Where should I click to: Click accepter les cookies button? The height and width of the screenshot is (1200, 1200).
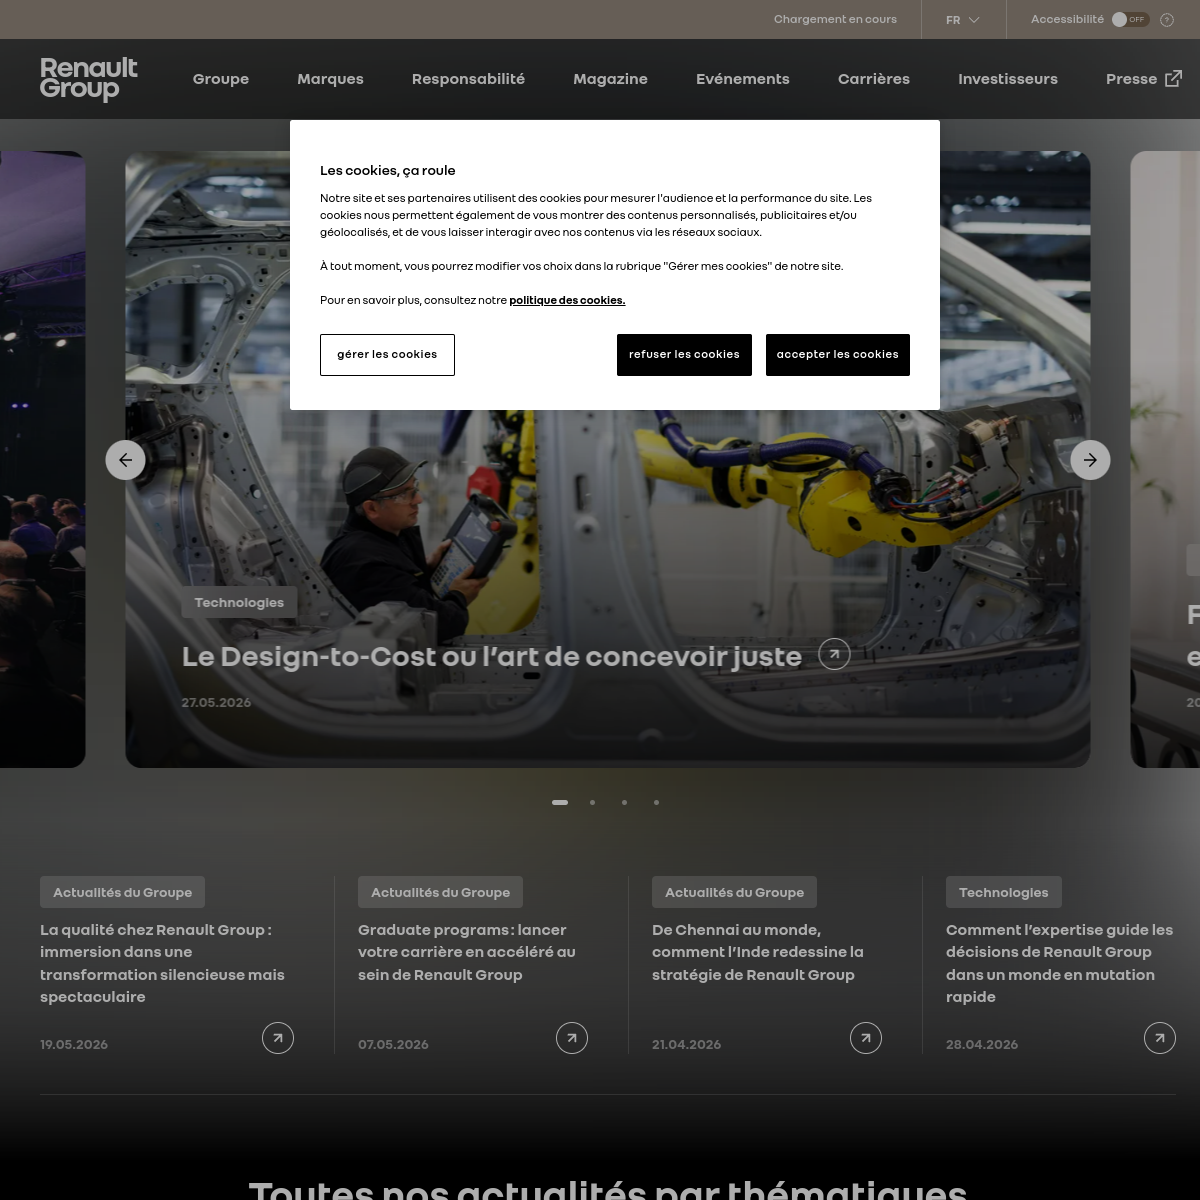[x=838, y=355]
